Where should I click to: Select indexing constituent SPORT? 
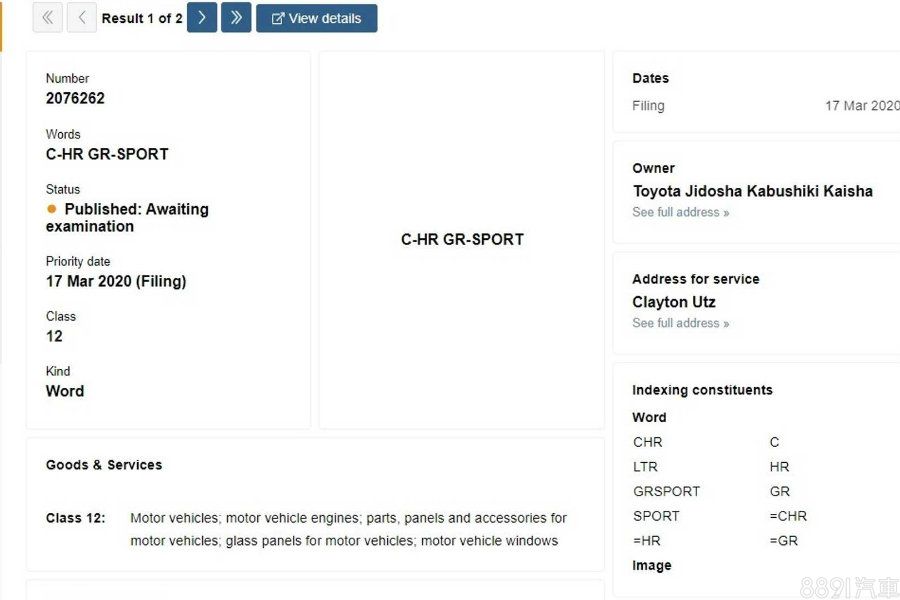657,516
